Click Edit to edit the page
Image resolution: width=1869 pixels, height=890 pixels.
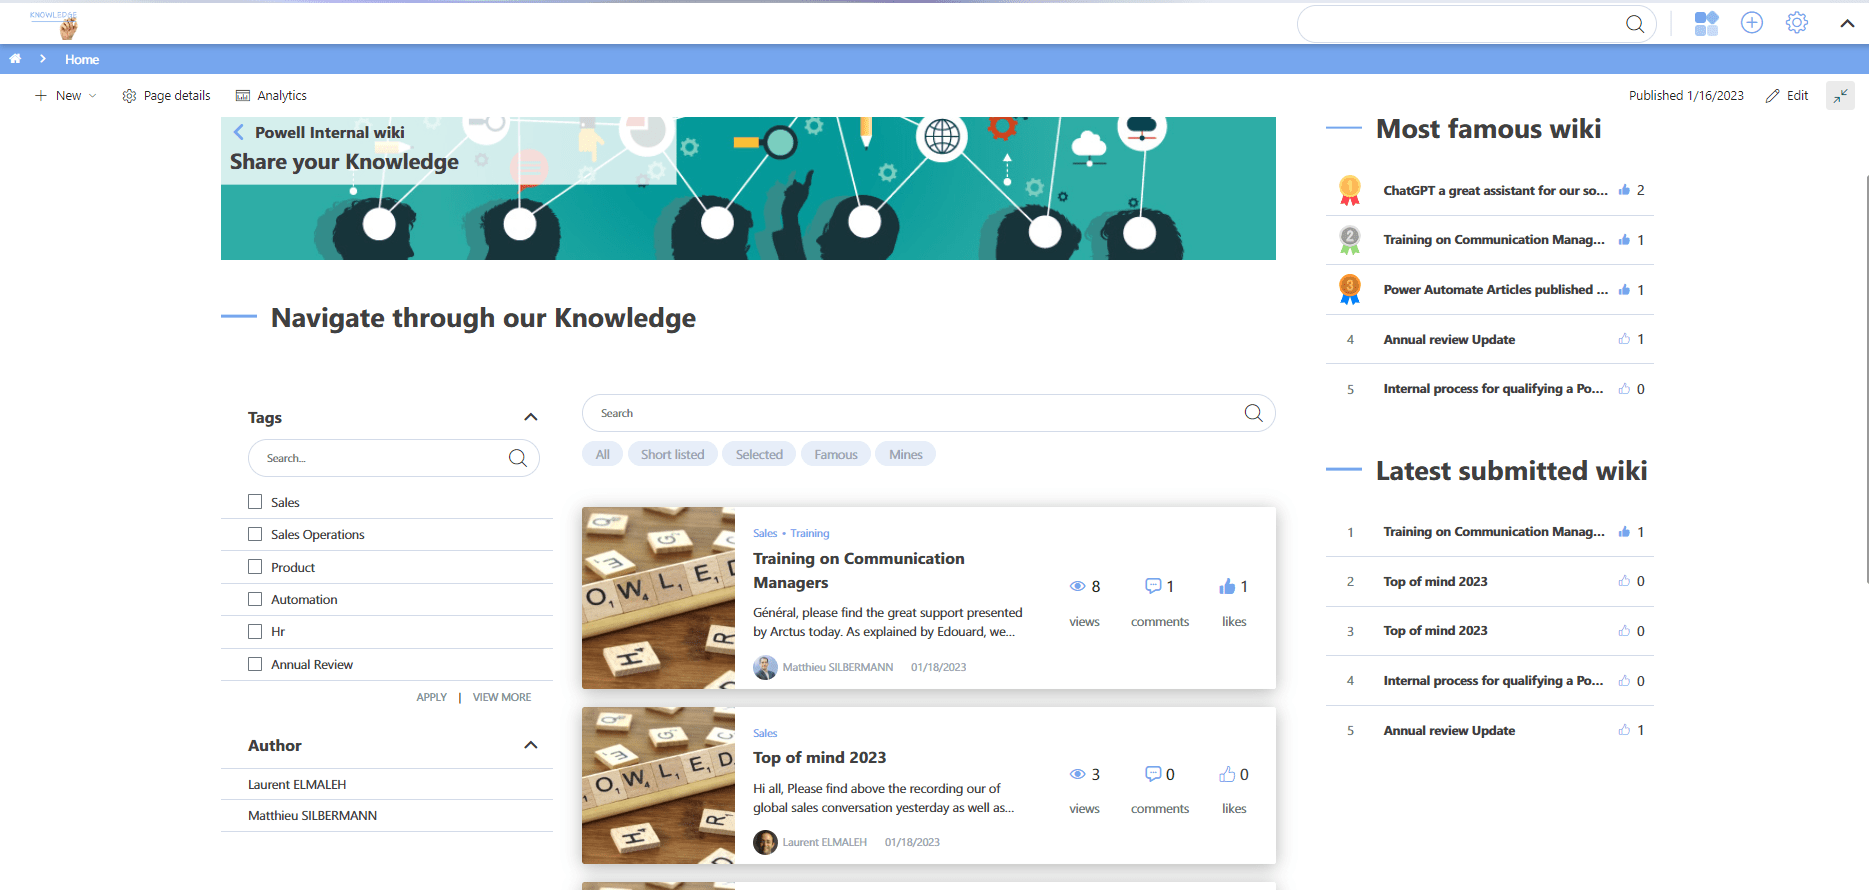tap(1787, 96)
